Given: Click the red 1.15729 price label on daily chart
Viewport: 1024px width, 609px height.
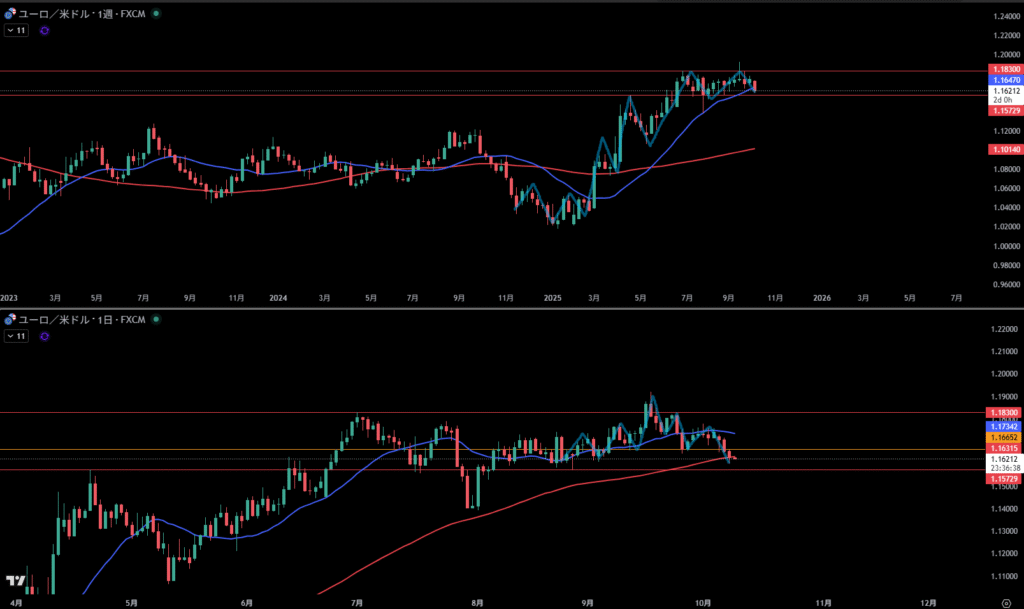Looking at the screenshot, I should pyautogui.click(x=1004, y=479).
